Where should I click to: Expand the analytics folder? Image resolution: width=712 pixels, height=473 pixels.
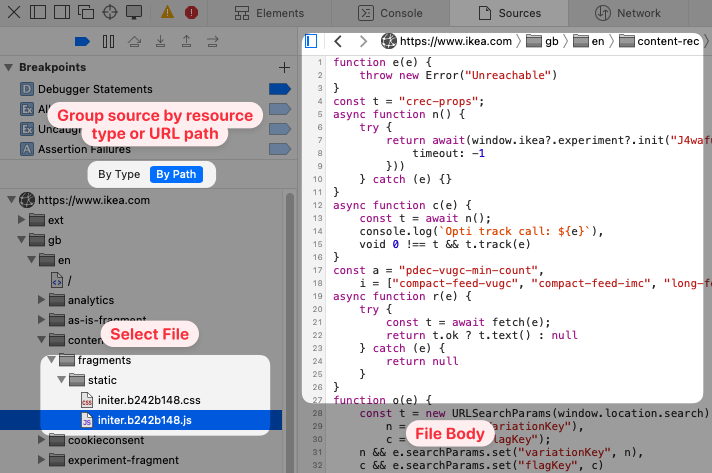(x=41, y=300)
